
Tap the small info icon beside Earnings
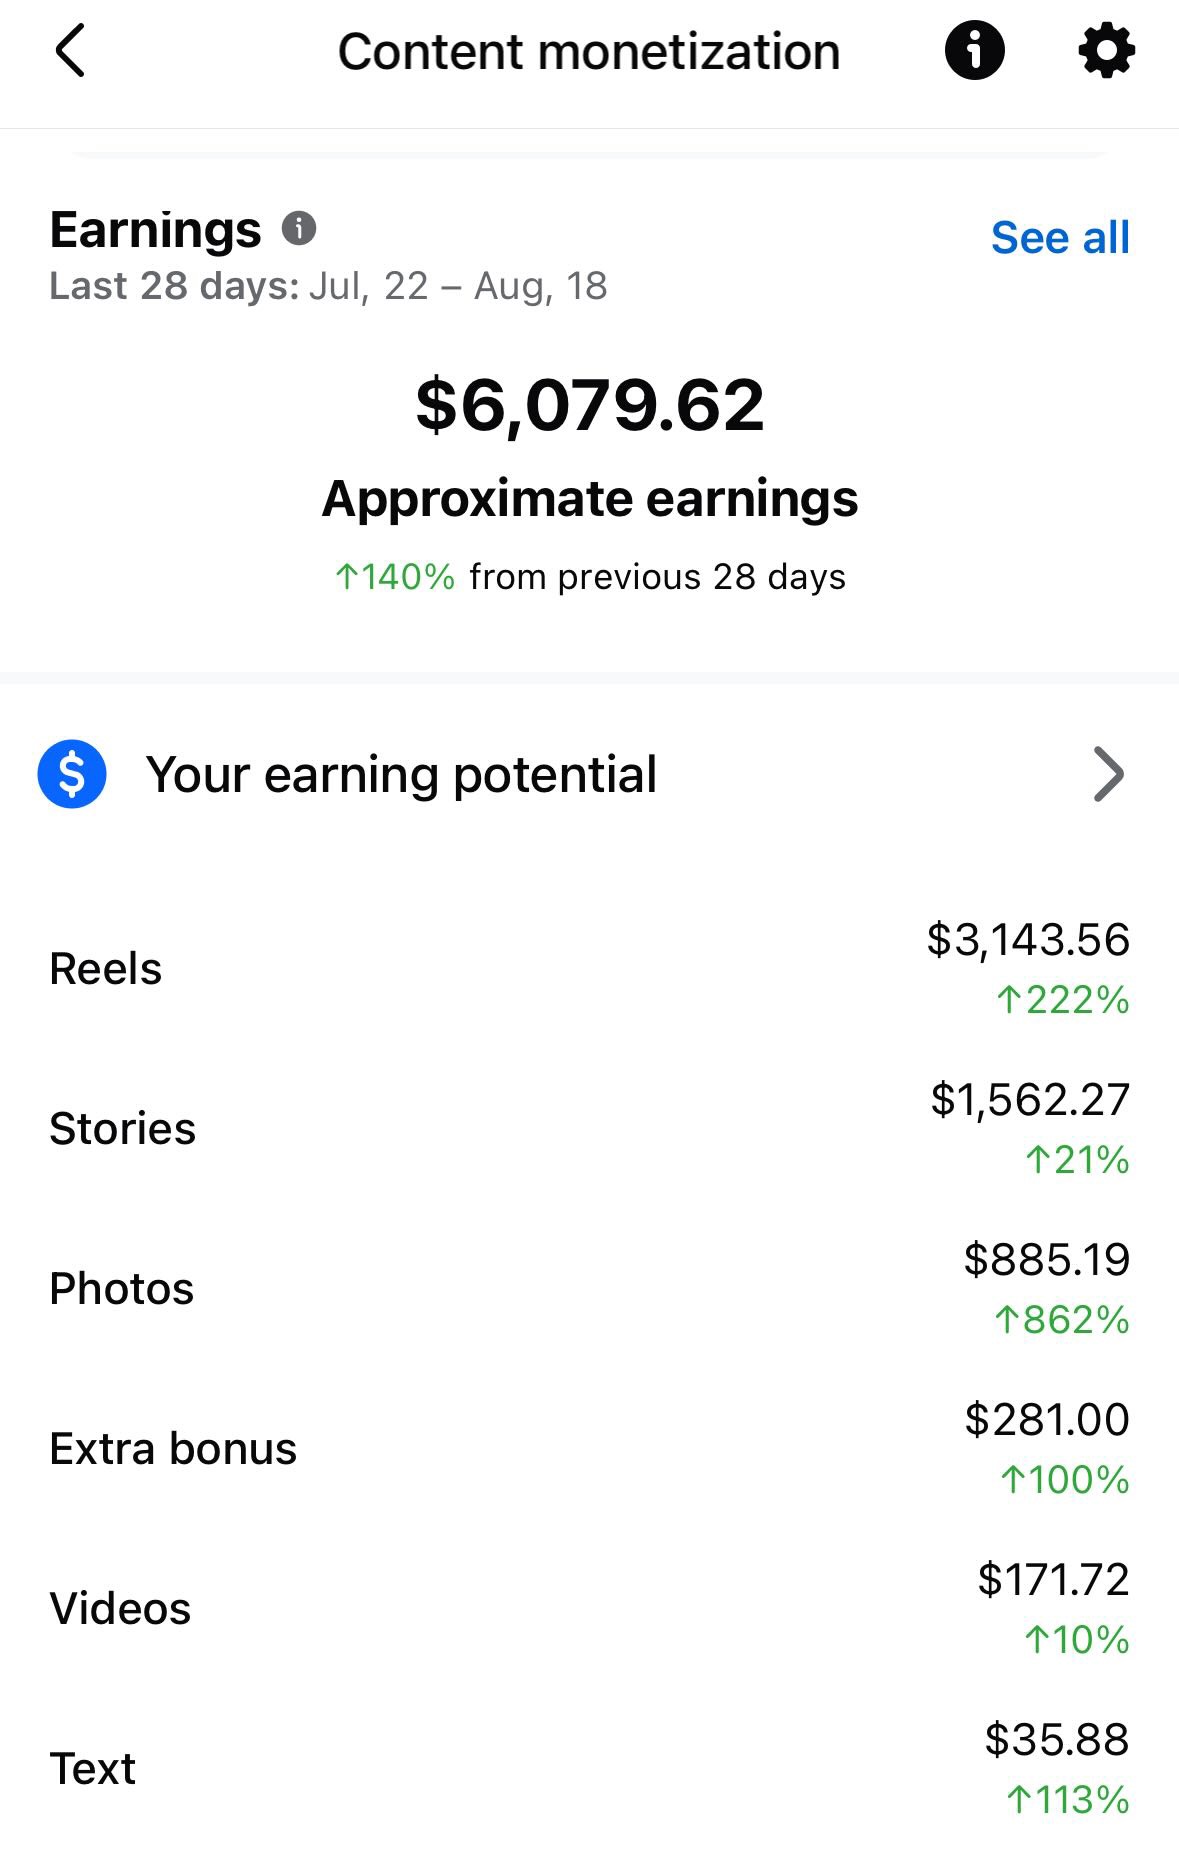pyautogui.click(x=299, y=229)
